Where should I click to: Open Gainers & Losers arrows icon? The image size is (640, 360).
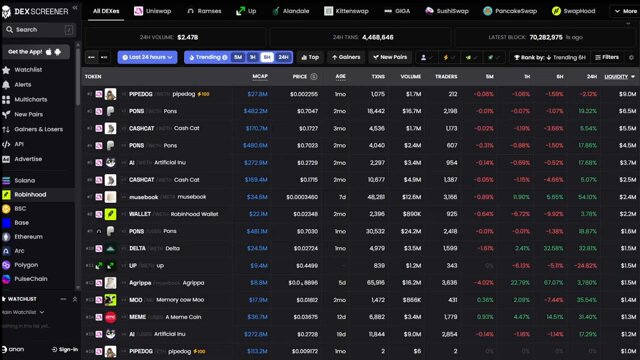(x=6, y=129)
